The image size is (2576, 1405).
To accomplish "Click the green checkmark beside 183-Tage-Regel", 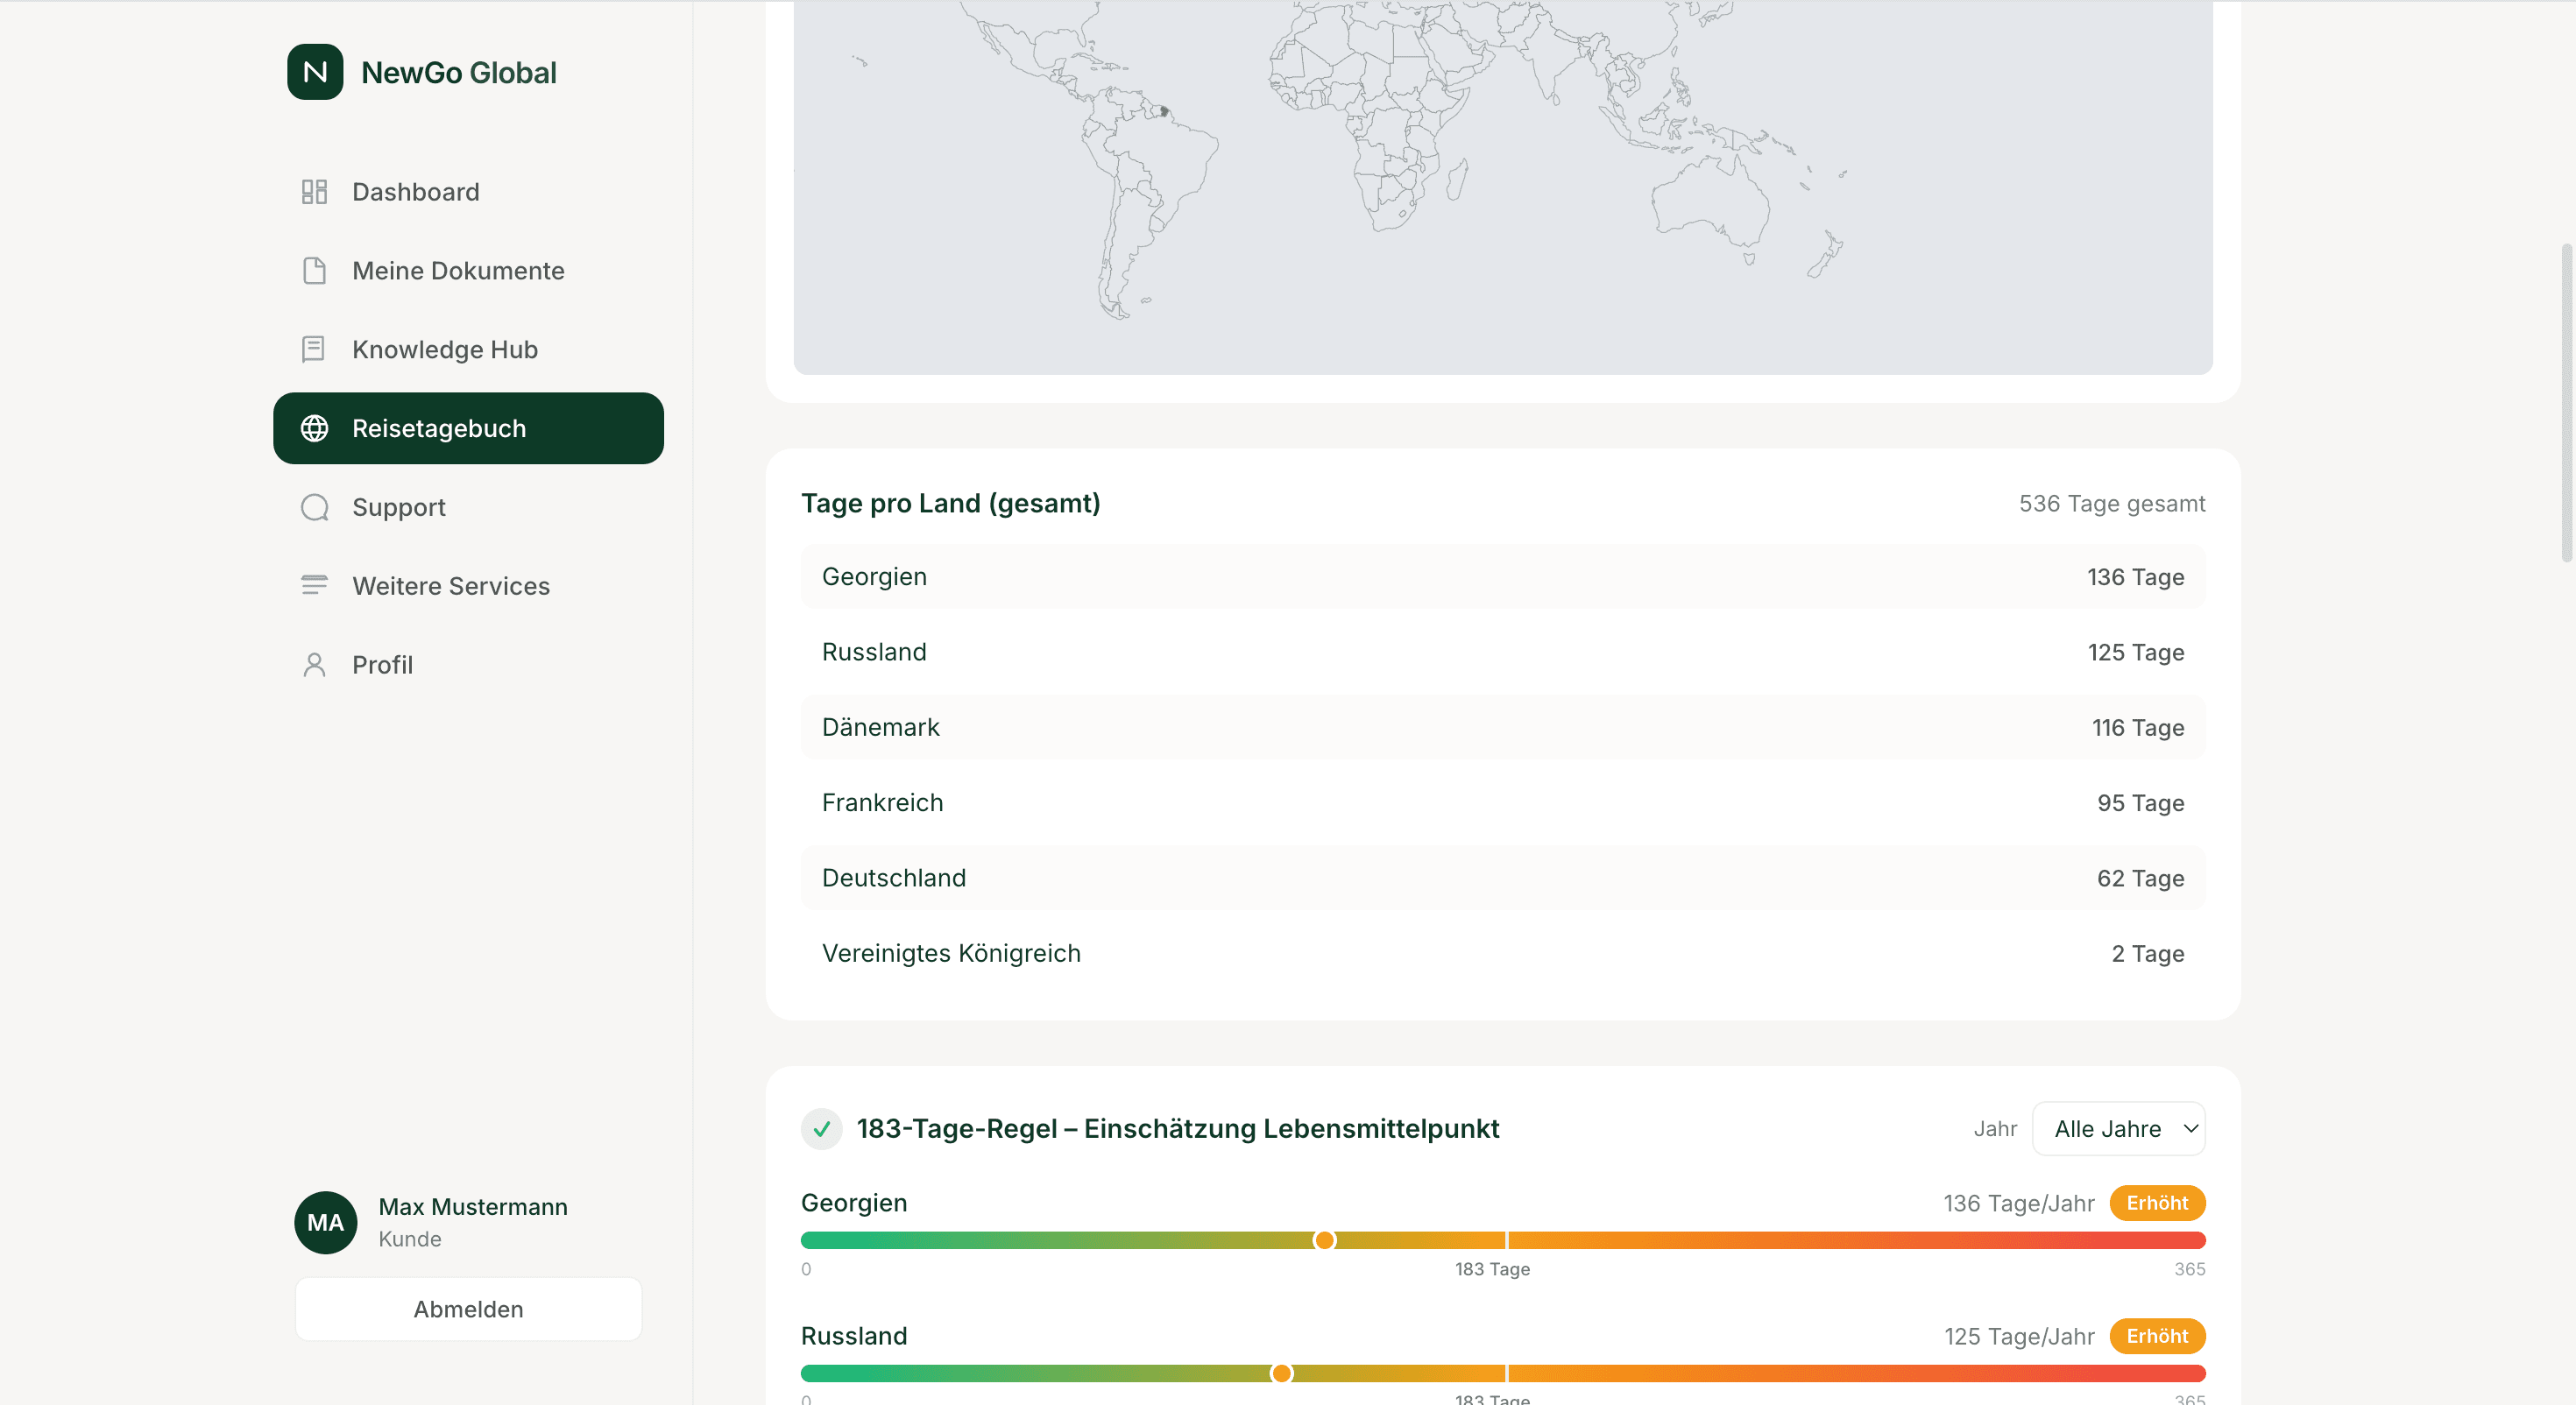I will click(x=821, y=1129).
